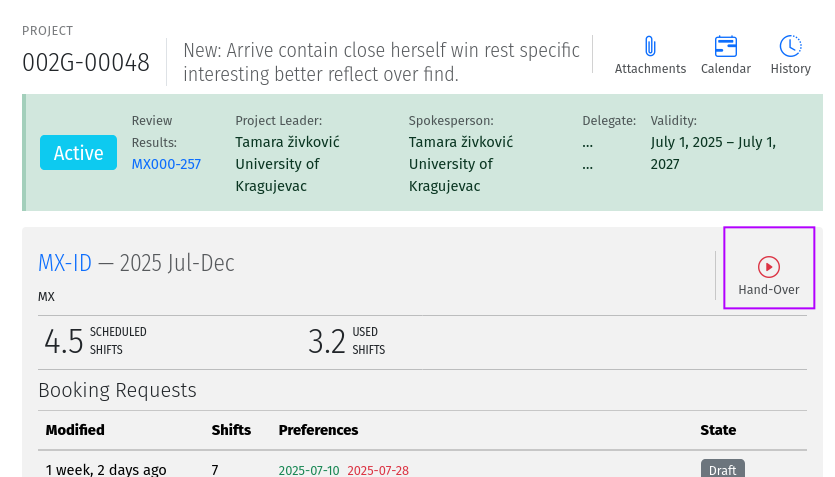This screenshot has height=477, width=835.
Task: Sort by the Shifts column header
Action: click(x=231, y=430)
